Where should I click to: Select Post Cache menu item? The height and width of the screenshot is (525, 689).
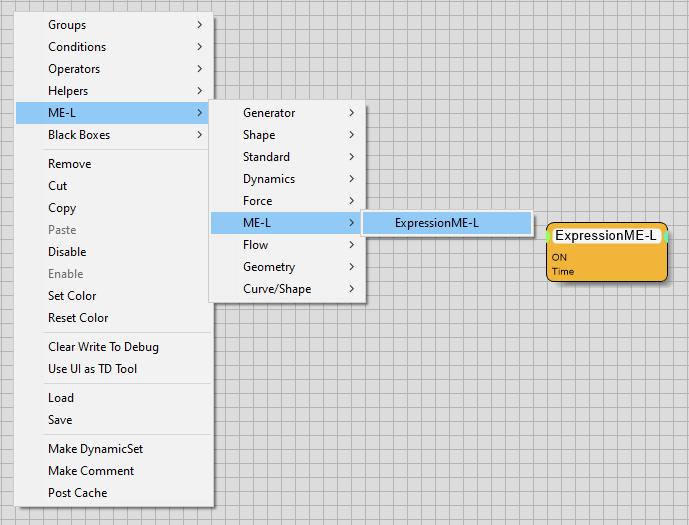(77, 493)
